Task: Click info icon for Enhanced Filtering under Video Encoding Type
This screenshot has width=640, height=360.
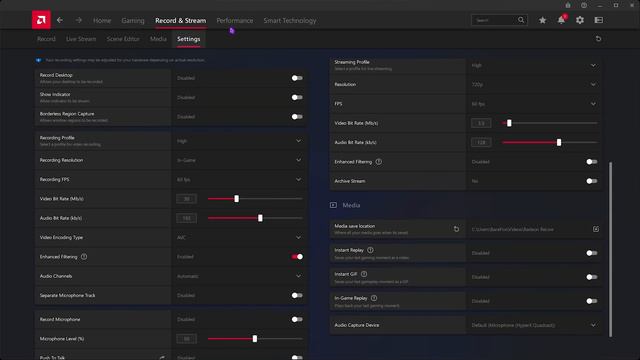Action: click(84, 257)
